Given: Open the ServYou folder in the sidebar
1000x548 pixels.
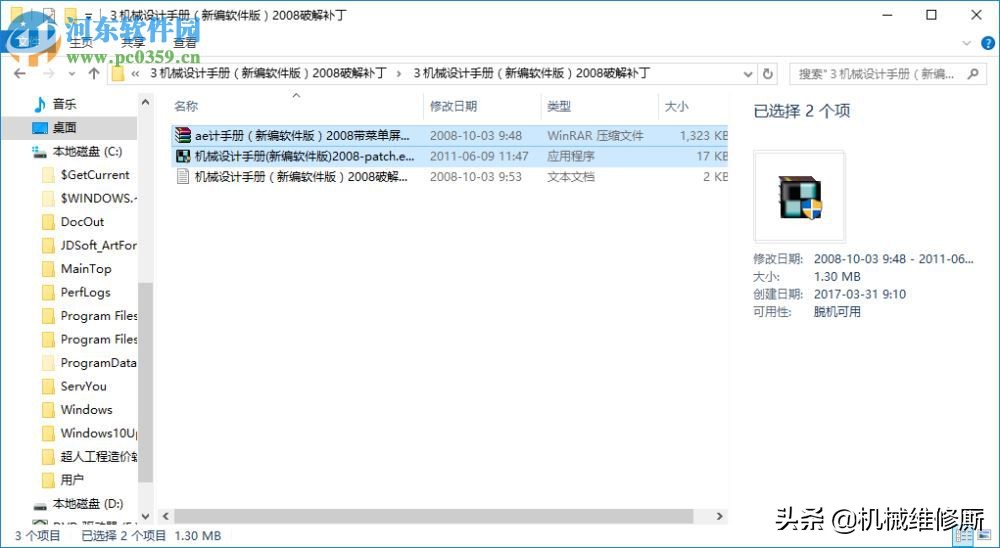Looking at the screenshot, I should click(84, 386).
